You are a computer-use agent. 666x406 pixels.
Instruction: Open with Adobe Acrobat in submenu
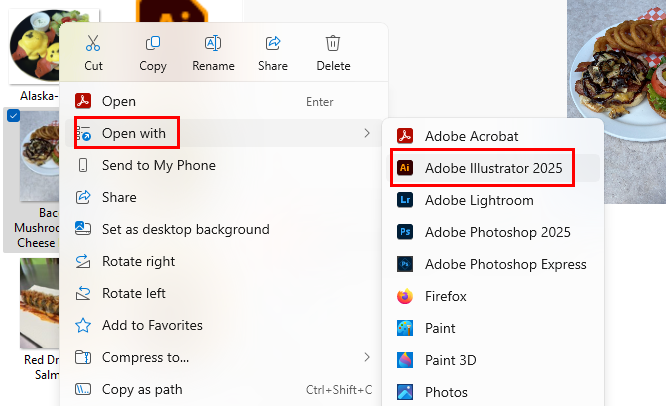point(493,136)
